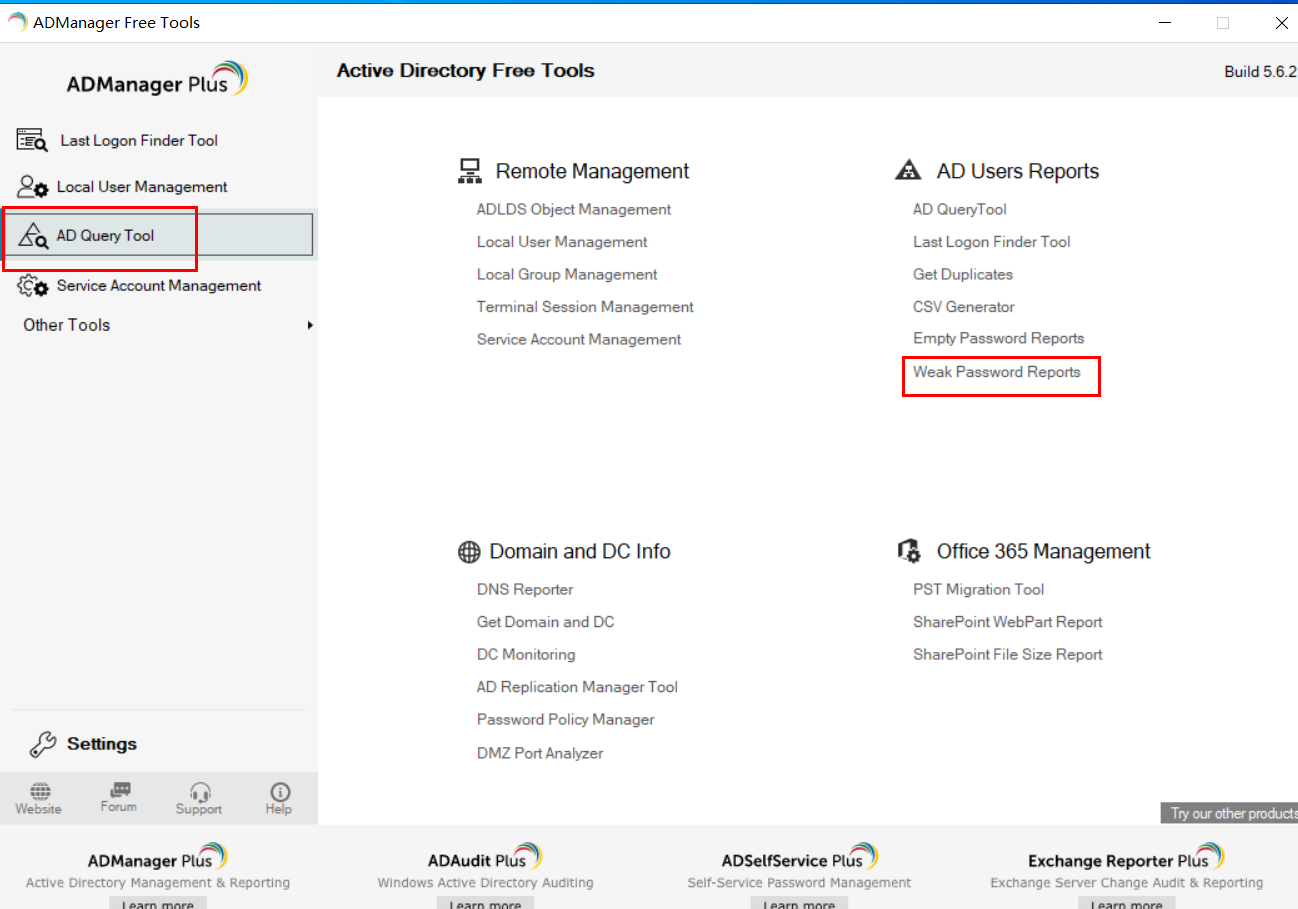Click the Office 365 Management section icon
Viewport: 1298px width, 909px height.
(x=908, y=552)
